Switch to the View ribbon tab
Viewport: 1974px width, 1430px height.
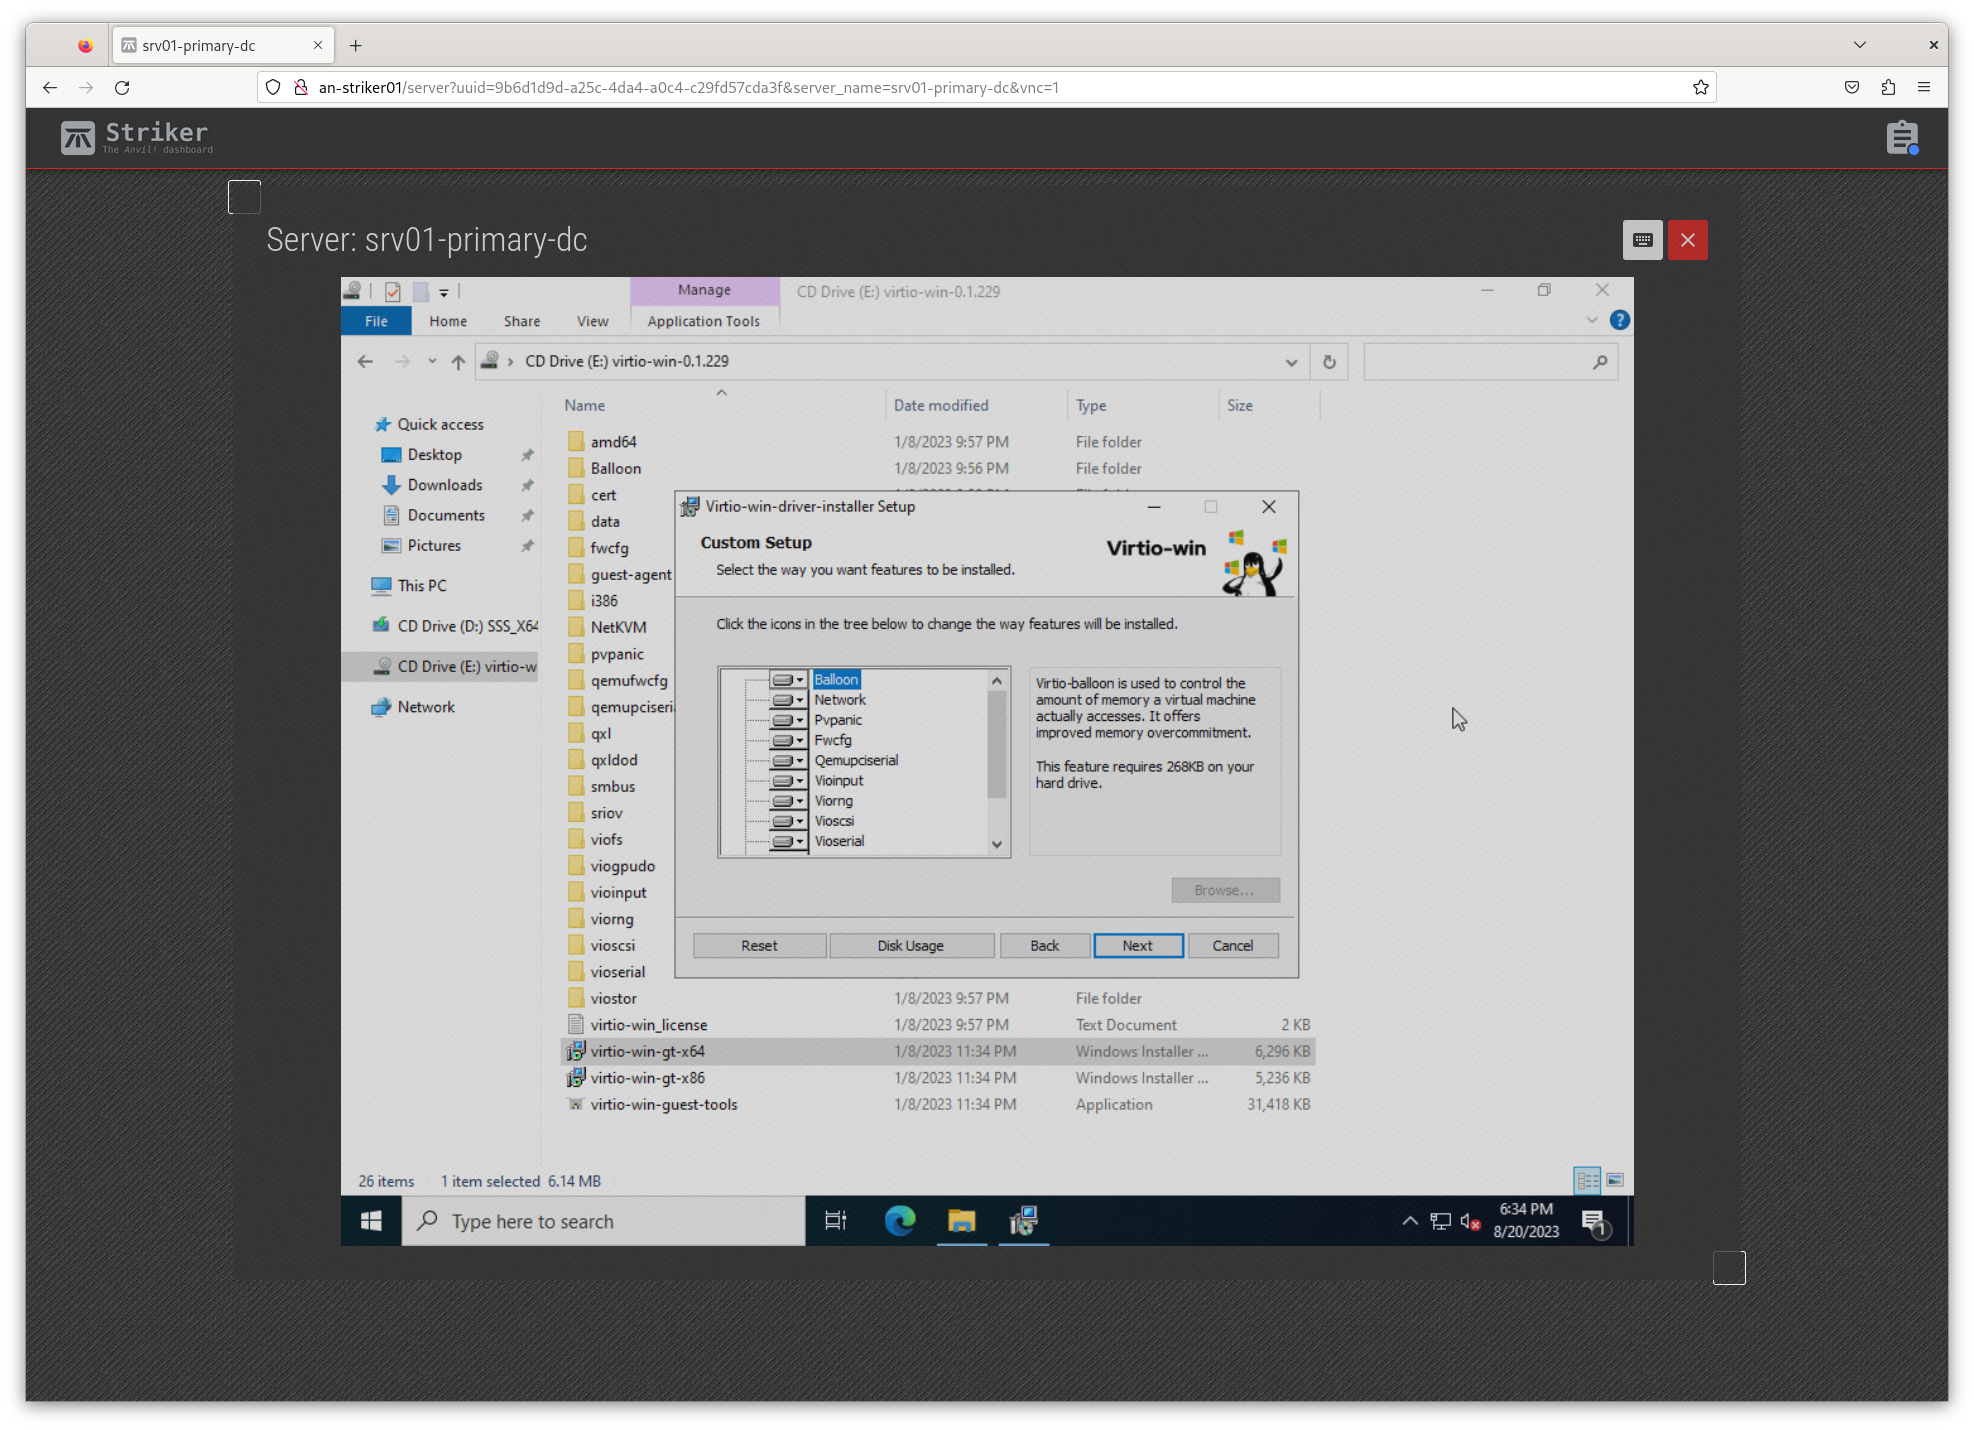pos(592,321)
